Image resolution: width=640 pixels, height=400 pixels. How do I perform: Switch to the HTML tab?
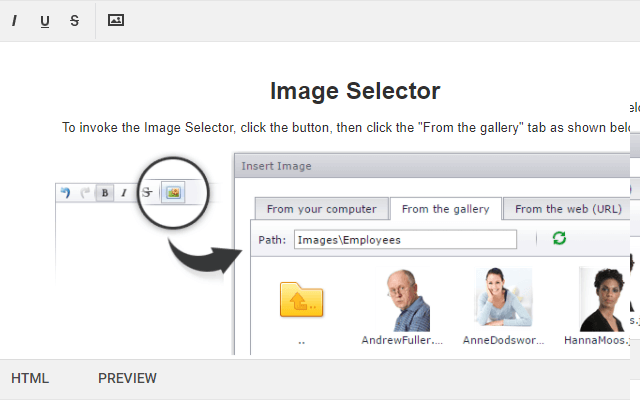click(30, 378)
